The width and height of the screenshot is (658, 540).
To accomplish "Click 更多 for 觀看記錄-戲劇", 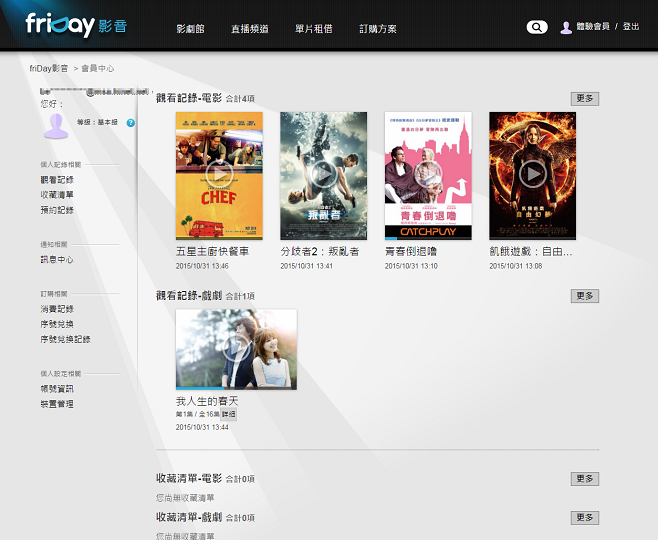I will [x=585, y=296].
